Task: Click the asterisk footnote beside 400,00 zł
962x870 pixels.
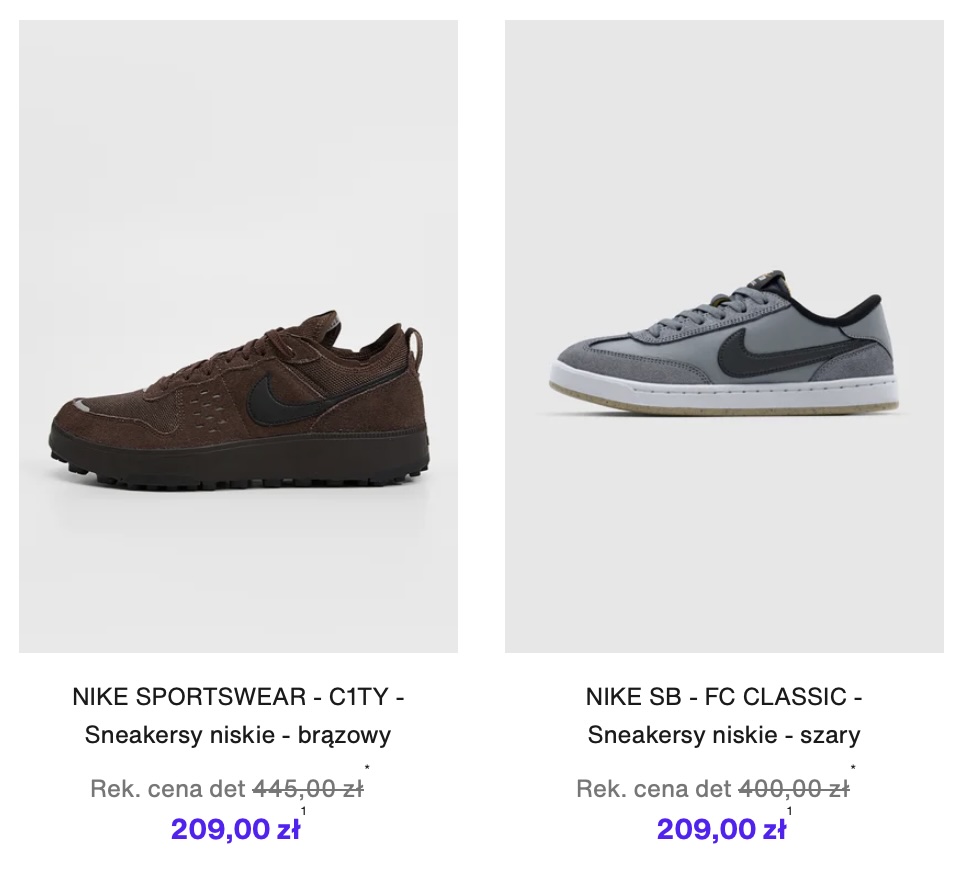Action: tap(853, 769)
